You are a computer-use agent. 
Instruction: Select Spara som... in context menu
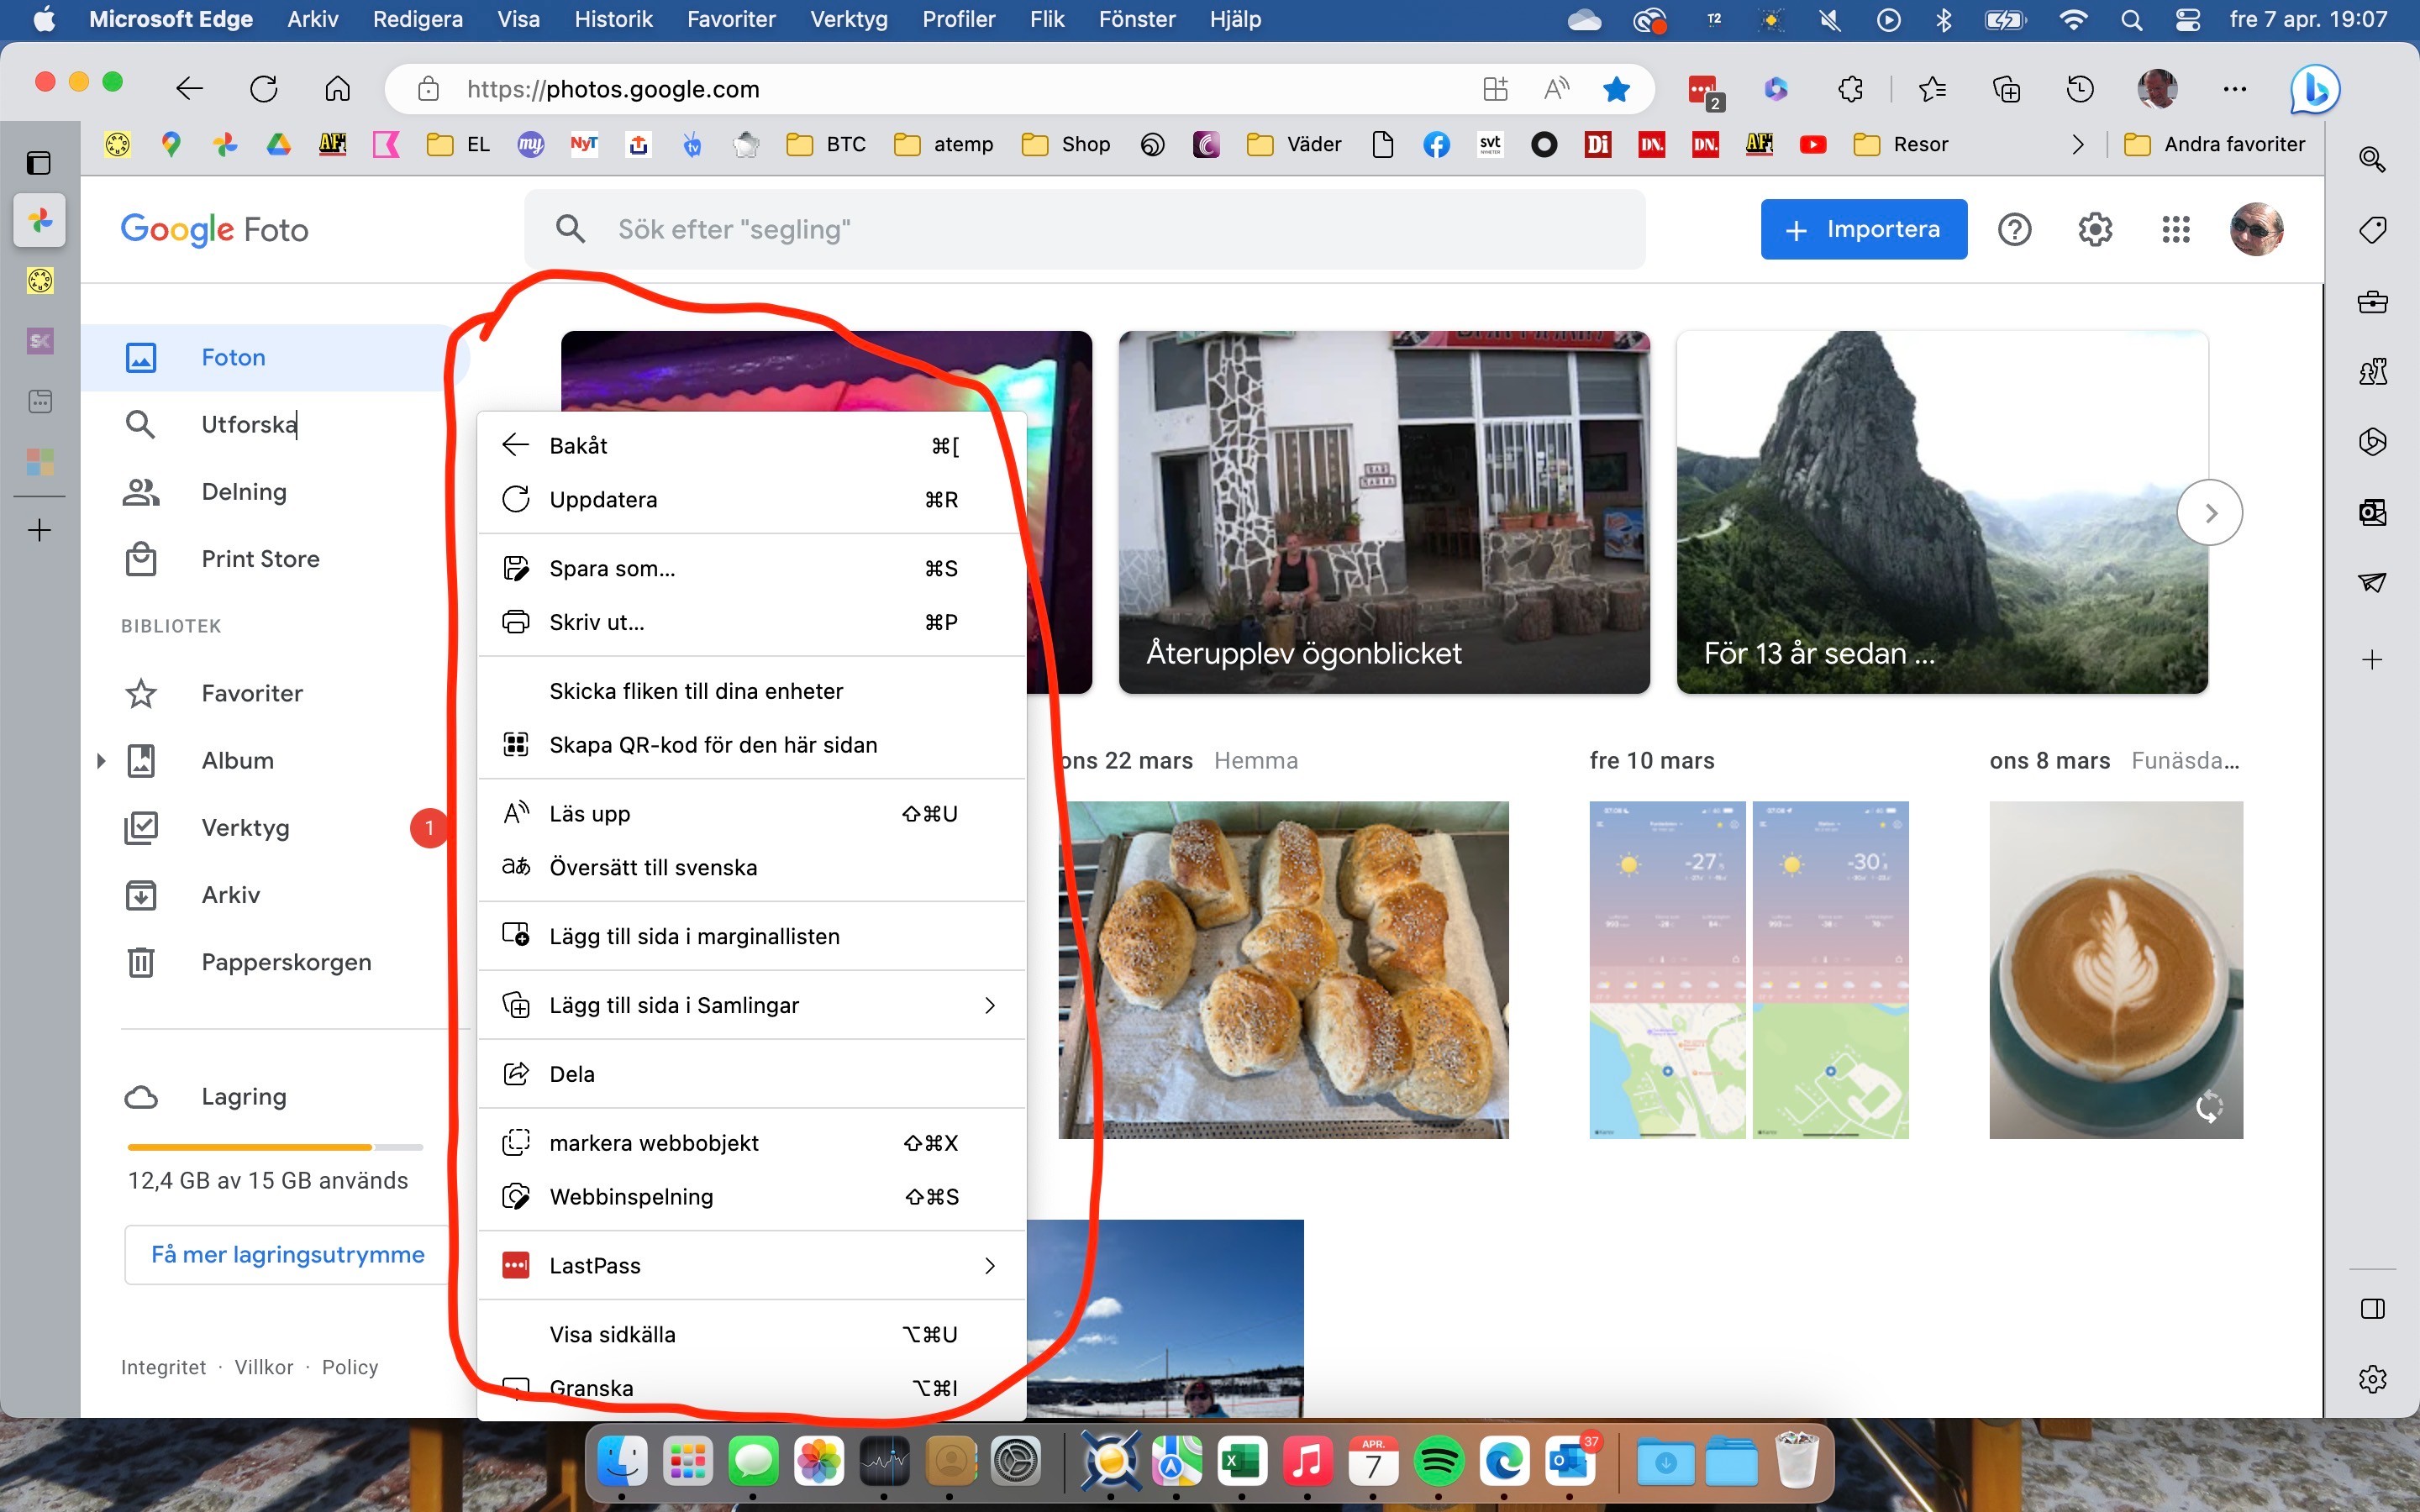coord(612,568)
